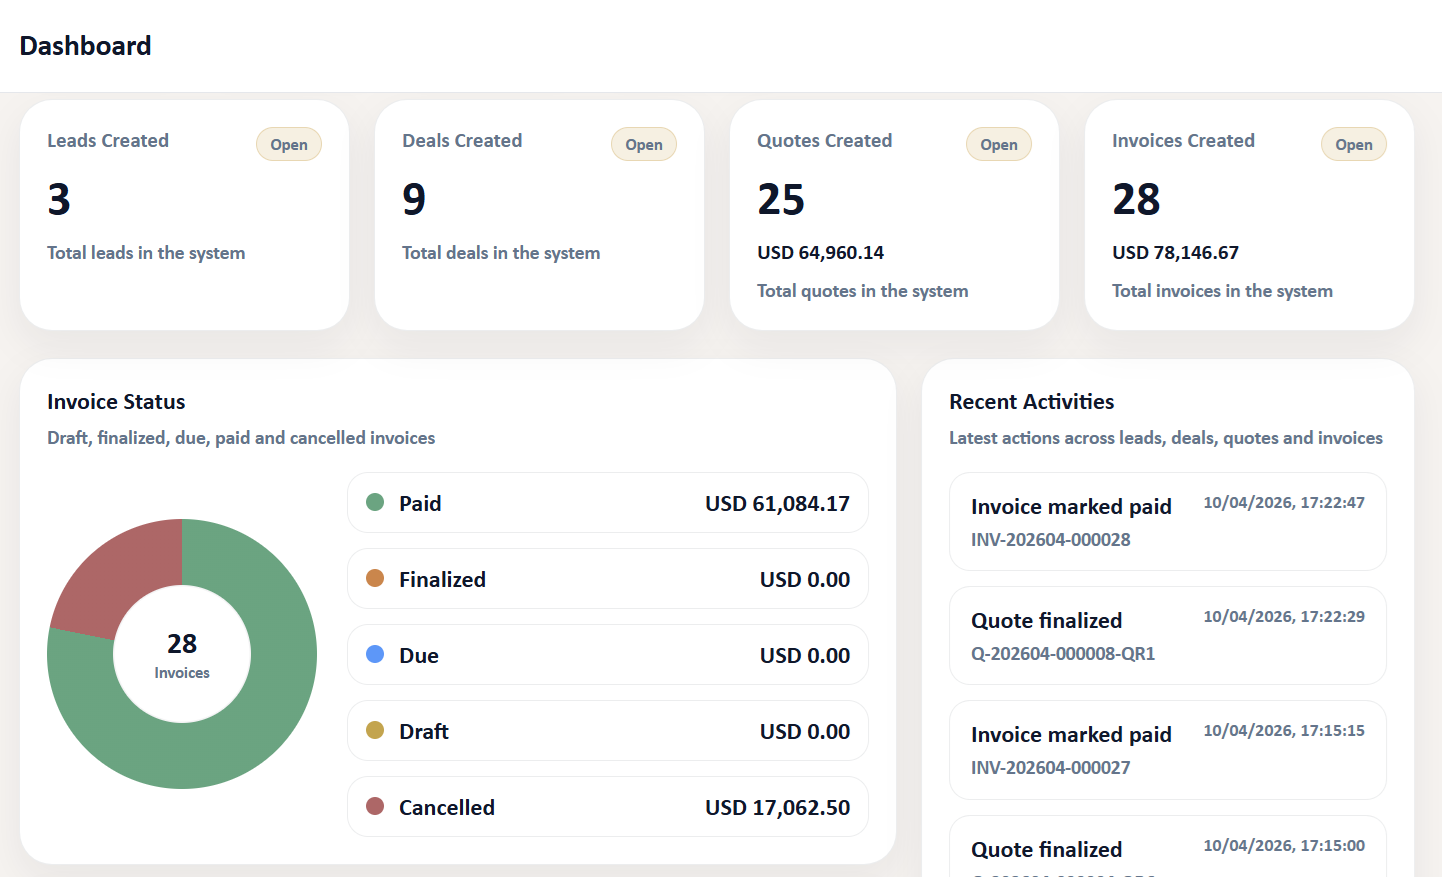
Task: Open the Deals Created card
Action: click(x=643, y=145)
